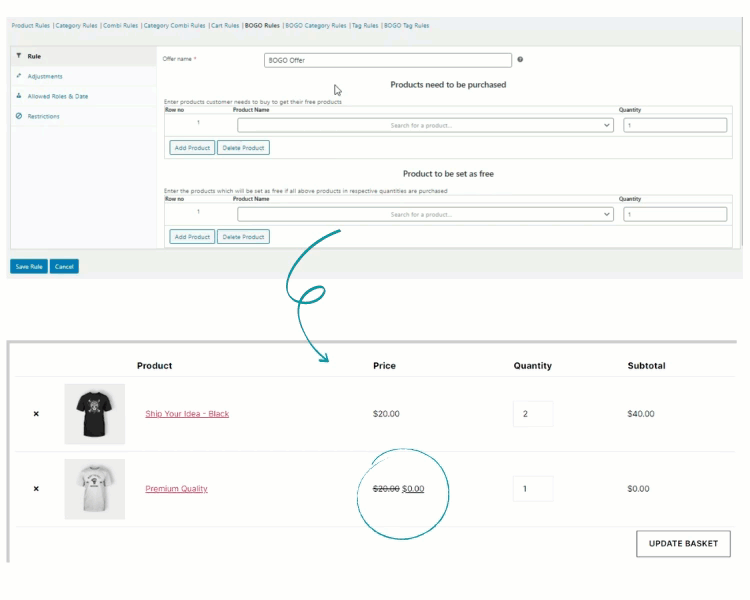Click the Product to be set as free heading
Image resolution: width=750 pixels, height=600 pixels.
(x=448, y=174)
